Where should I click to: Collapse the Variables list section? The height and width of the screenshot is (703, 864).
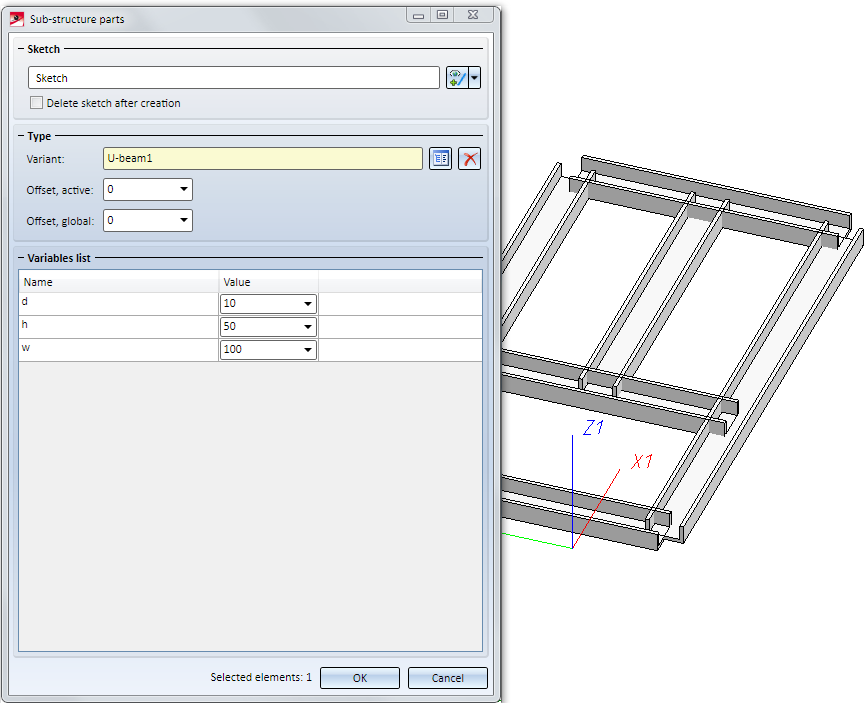(22, 258)
